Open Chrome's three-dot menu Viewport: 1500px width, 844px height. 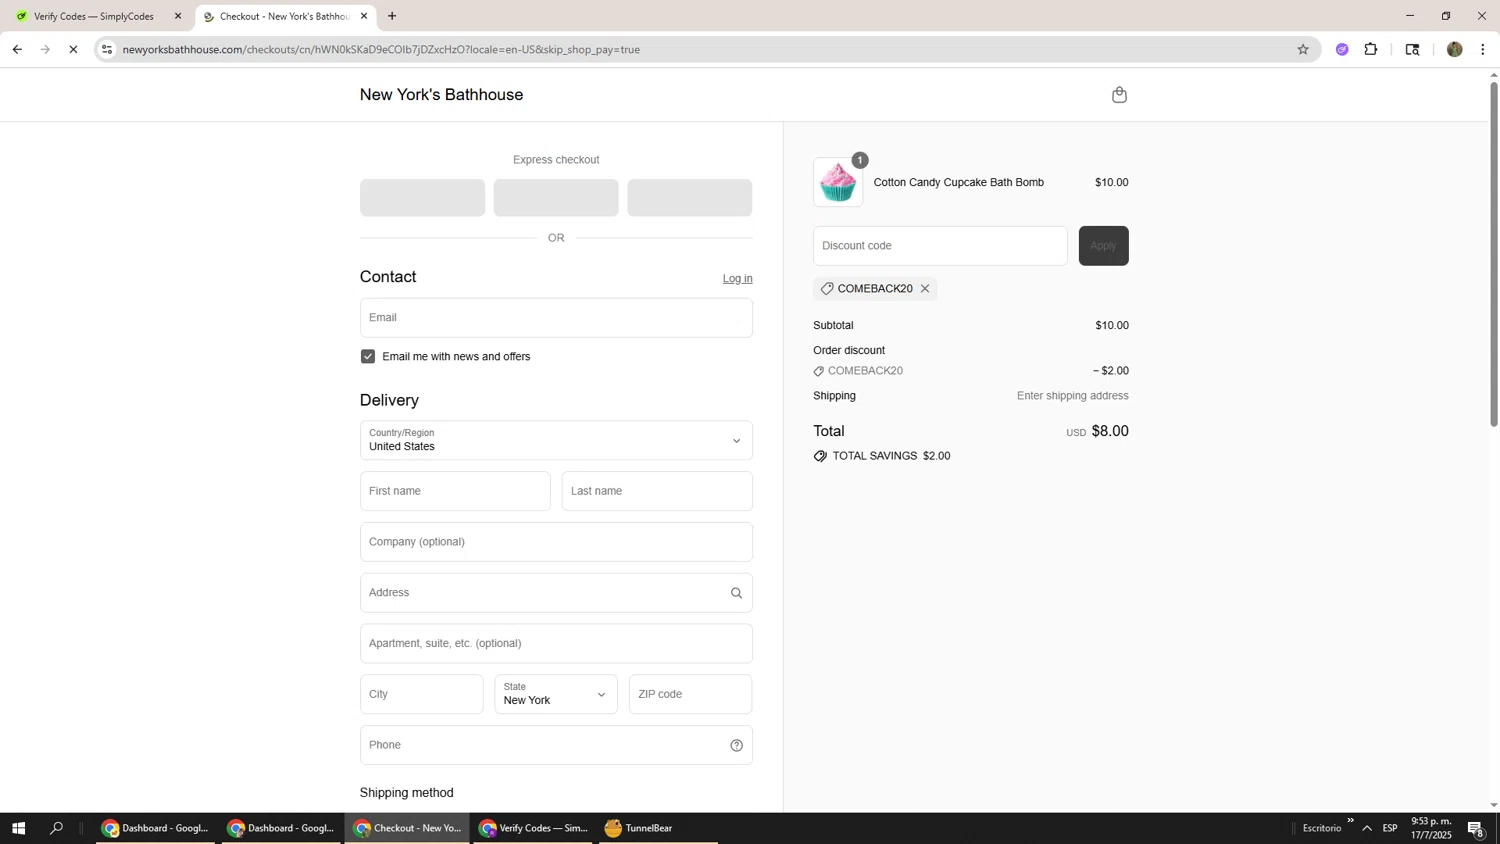[x=1482, y=49]
